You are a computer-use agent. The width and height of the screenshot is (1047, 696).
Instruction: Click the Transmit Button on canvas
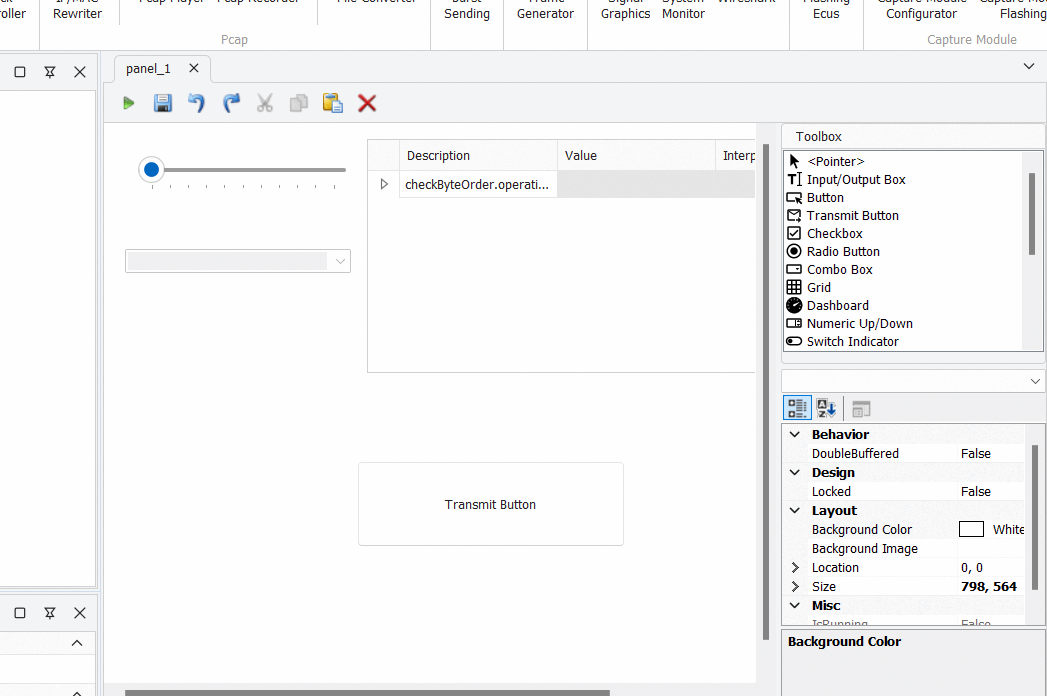(491, 504)
